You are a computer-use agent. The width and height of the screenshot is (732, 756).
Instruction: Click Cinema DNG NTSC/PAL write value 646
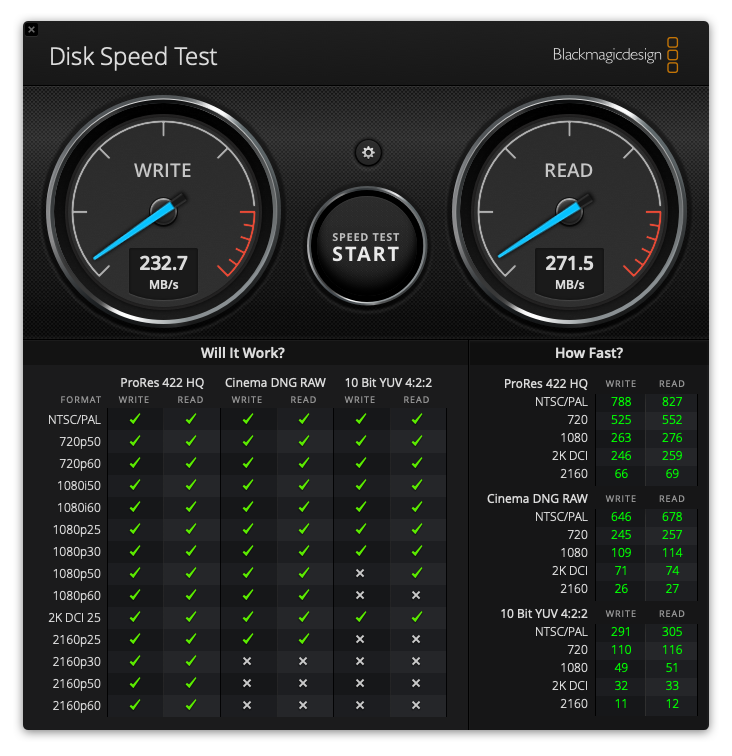[621, 517]
